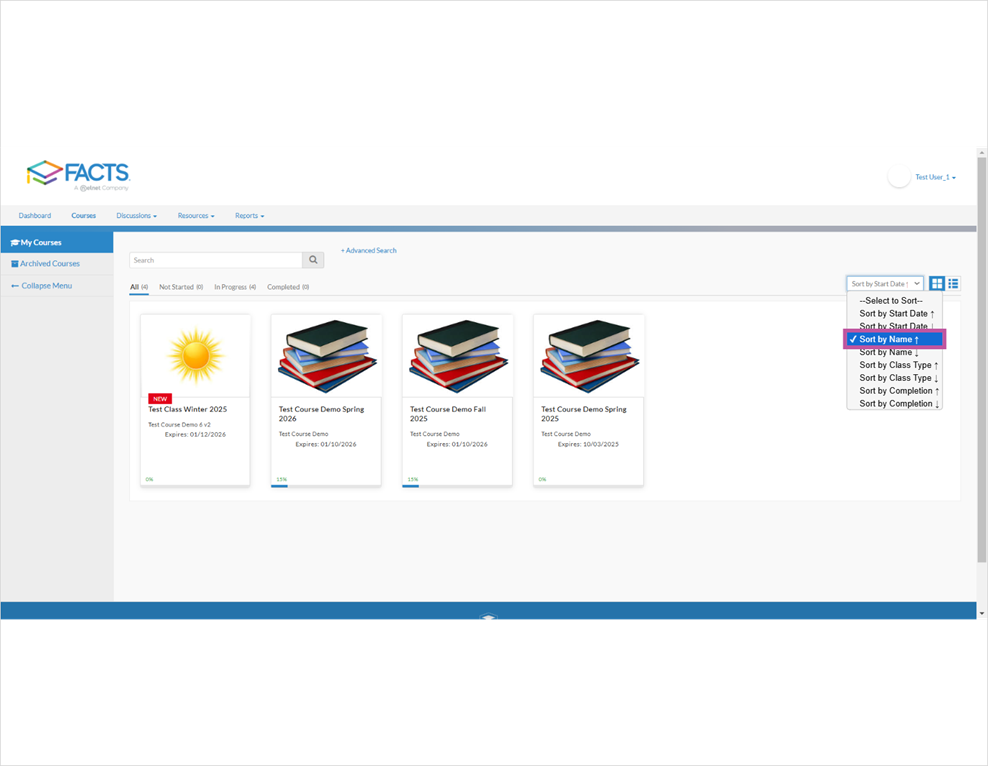Click the FACTS logo
988x766 pixels.
pyautogui.click(x=80, y=172)
